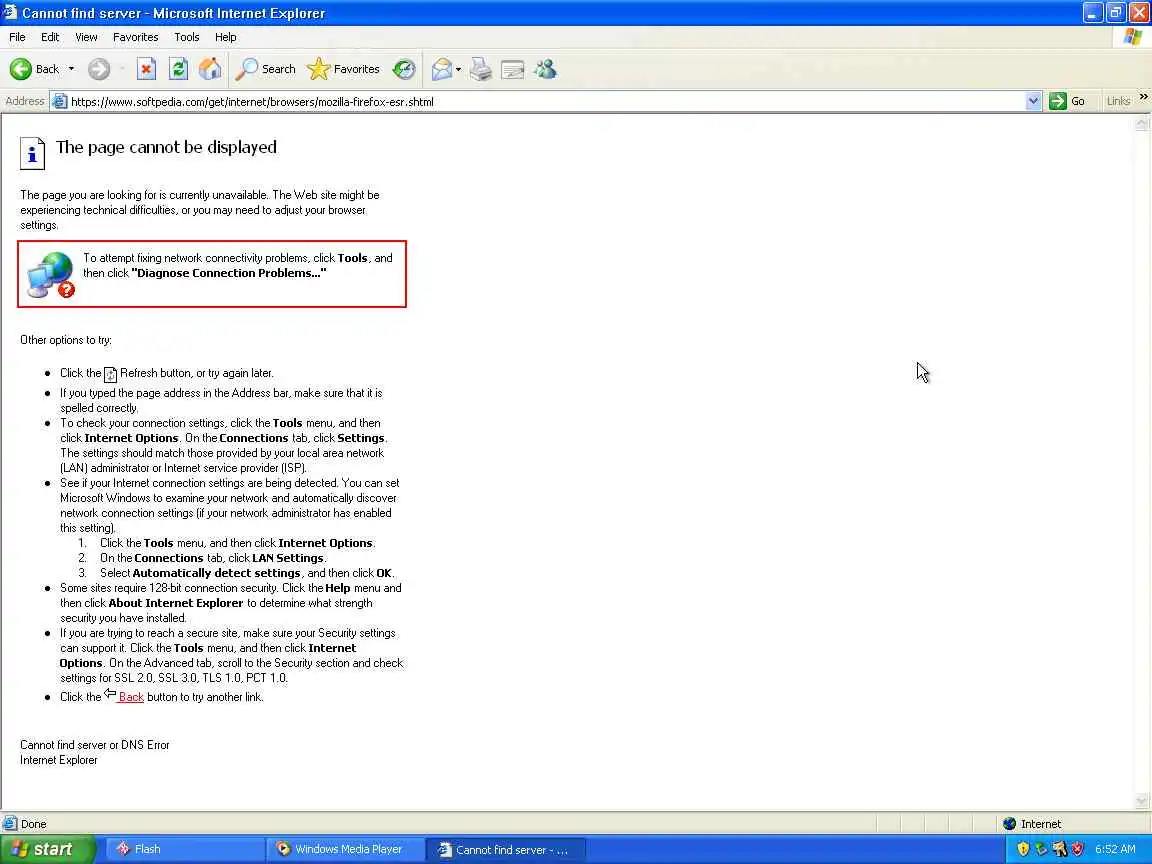The image size is (1152, 864).
Task: Click the Stop loading icon
Action: [x=146, y=69]
